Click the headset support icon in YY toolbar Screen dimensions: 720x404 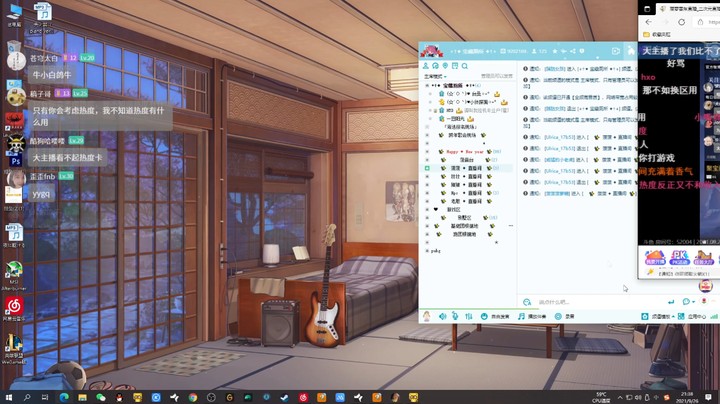point(435,66)
